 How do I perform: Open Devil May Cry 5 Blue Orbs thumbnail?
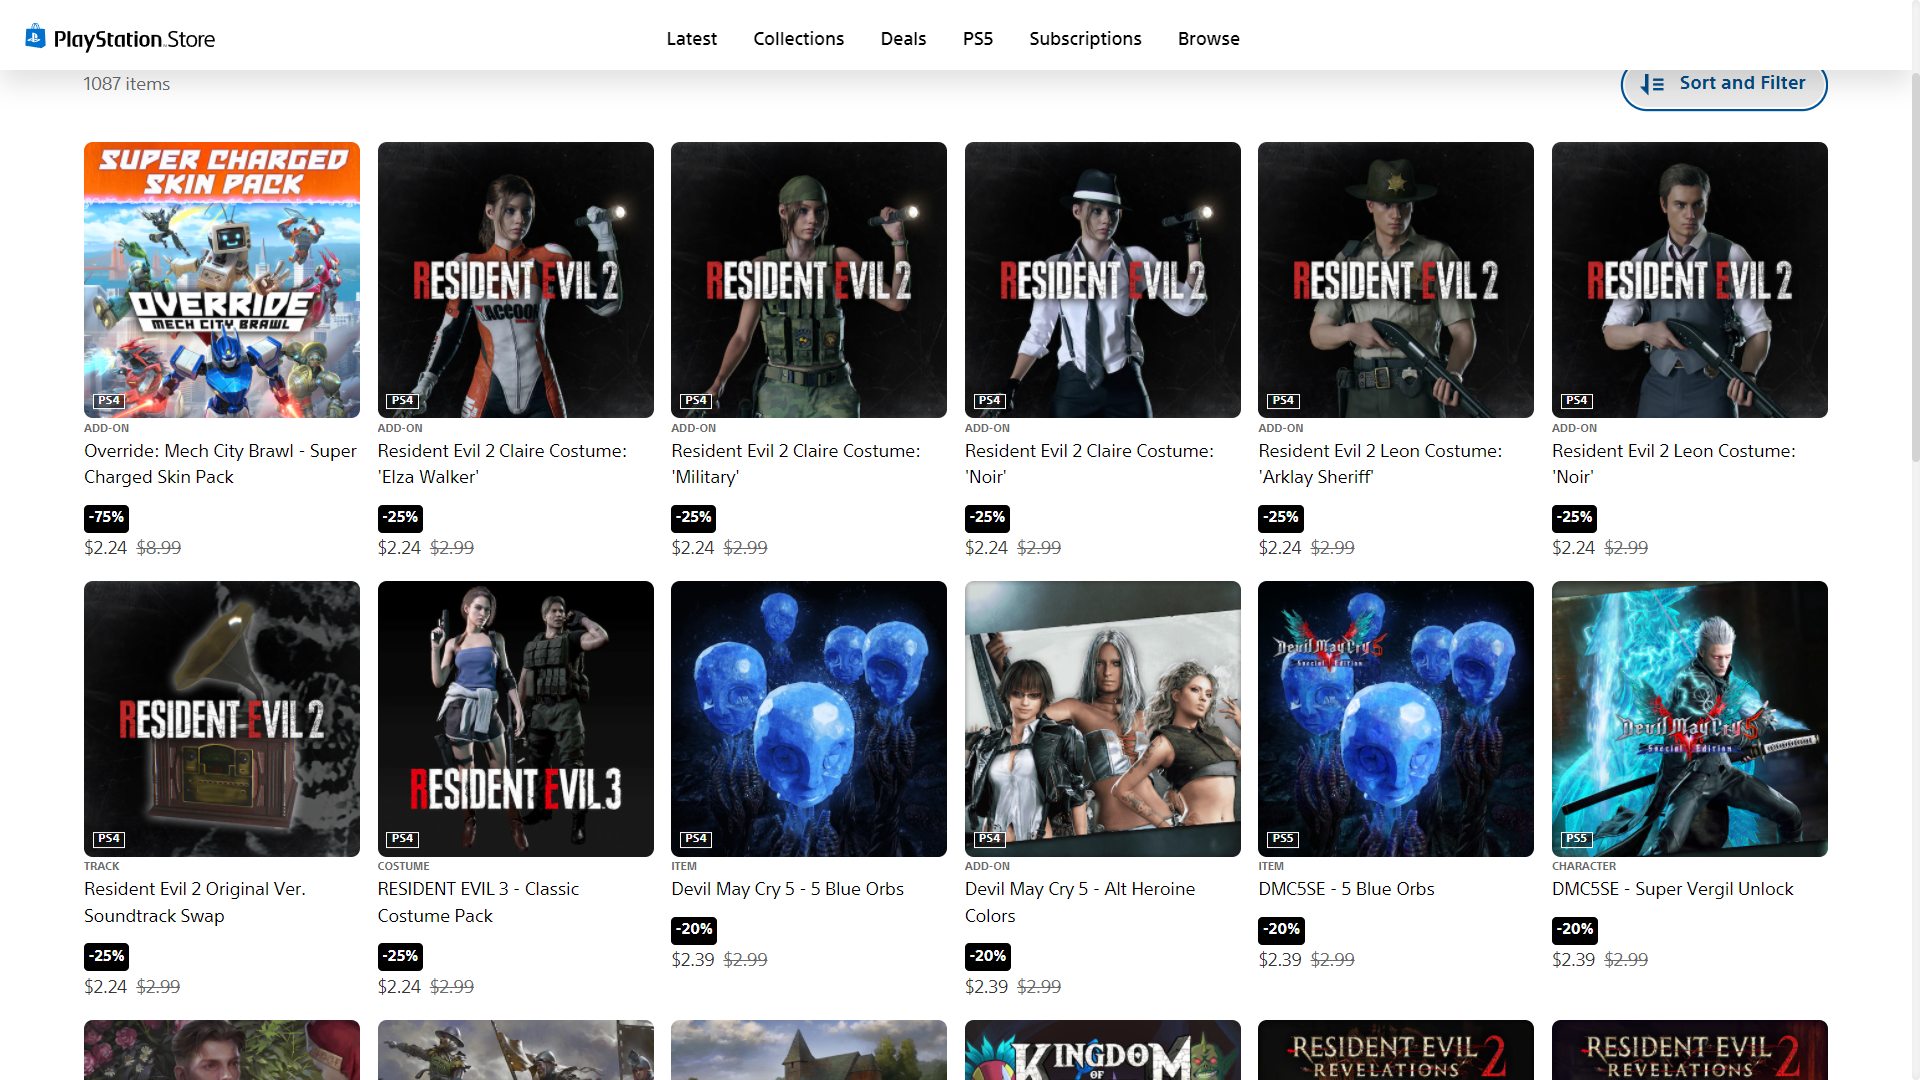click(x=808, y=718)
